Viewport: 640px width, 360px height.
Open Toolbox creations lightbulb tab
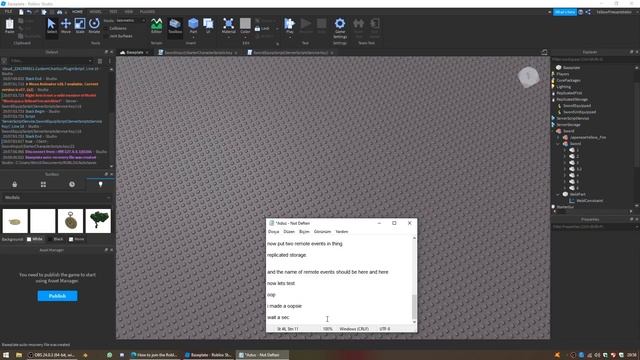[x=100, y=184]
